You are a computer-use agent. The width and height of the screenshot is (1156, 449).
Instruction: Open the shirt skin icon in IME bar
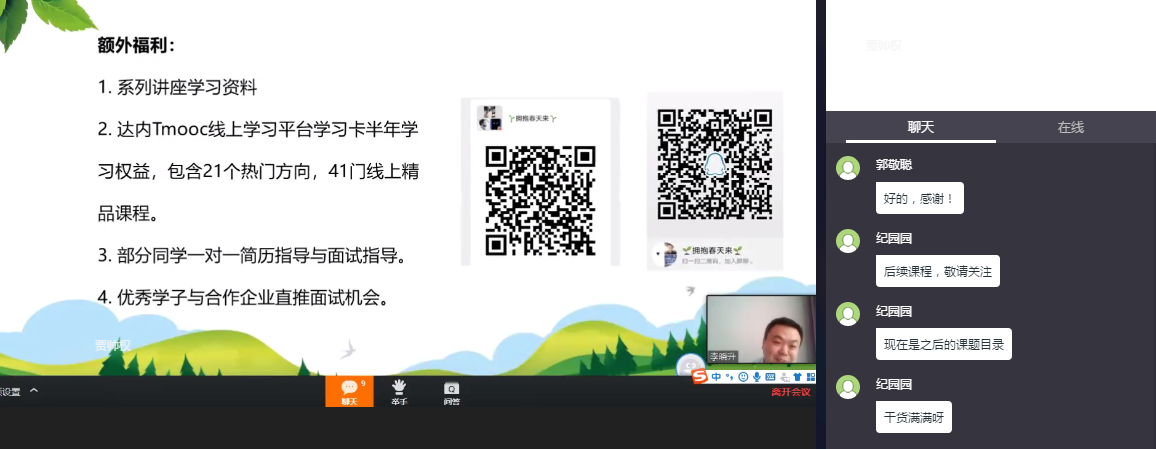[x=797, y=377]
